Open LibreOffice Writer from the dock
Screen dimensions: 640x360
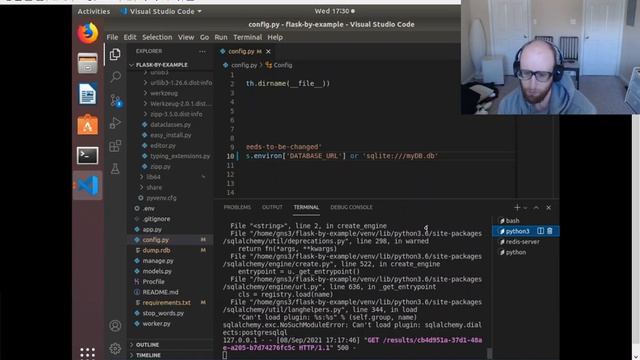(88, 94)
